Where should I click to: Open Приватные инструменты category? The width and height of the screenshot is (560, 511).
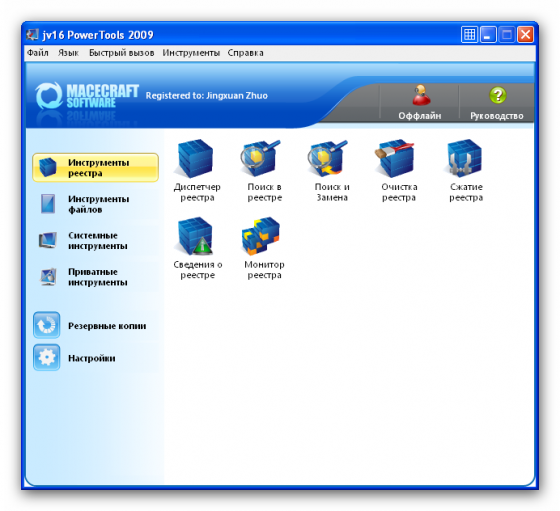coord(95,277)
